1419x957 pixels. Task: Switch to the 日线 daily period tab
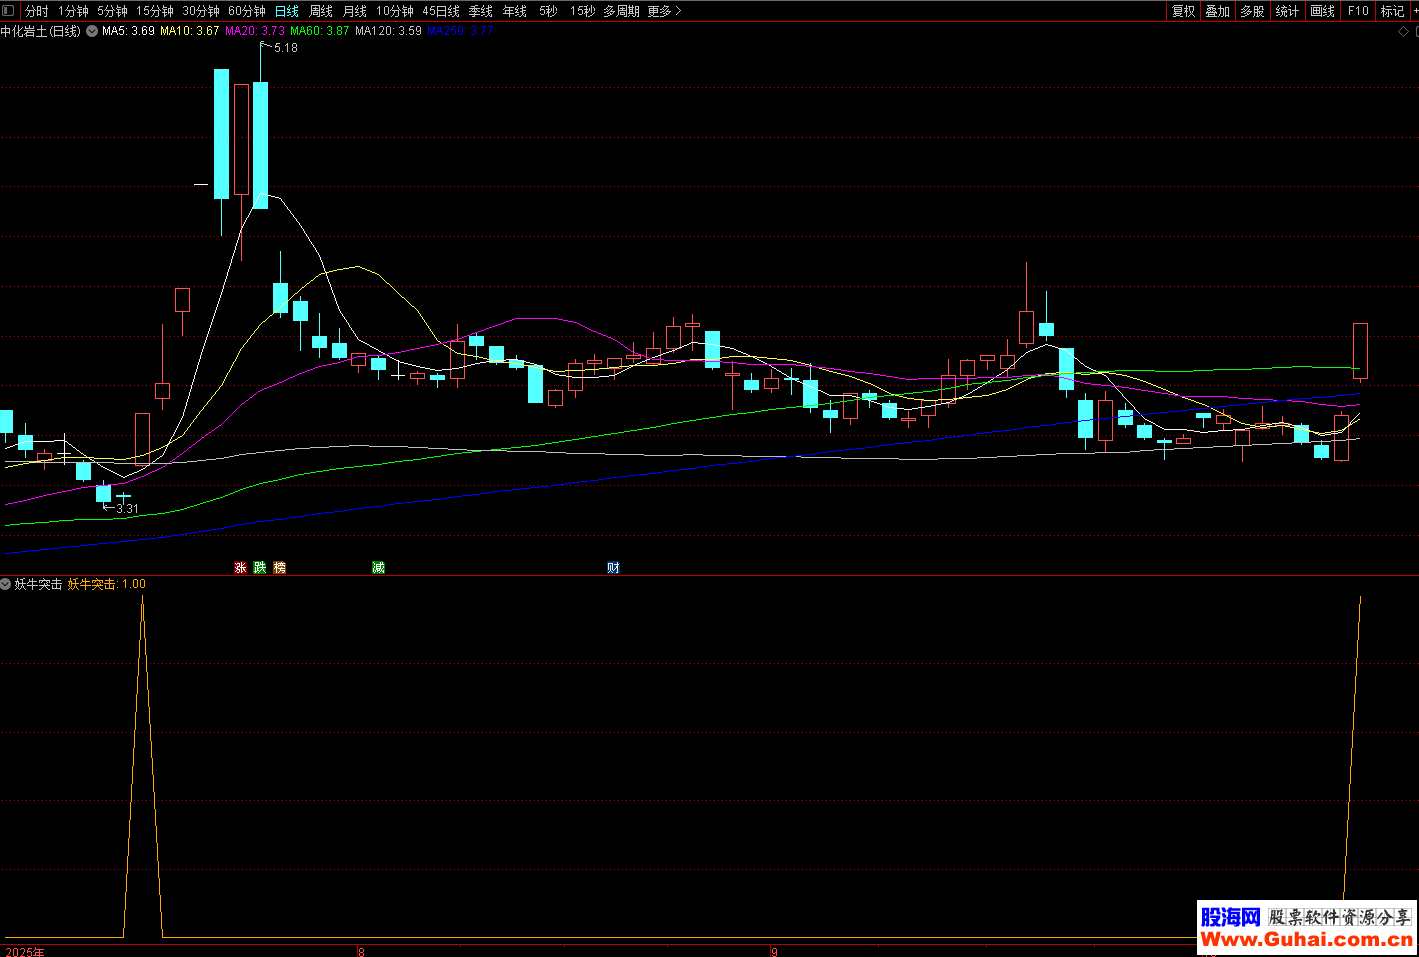pos(287,11)
